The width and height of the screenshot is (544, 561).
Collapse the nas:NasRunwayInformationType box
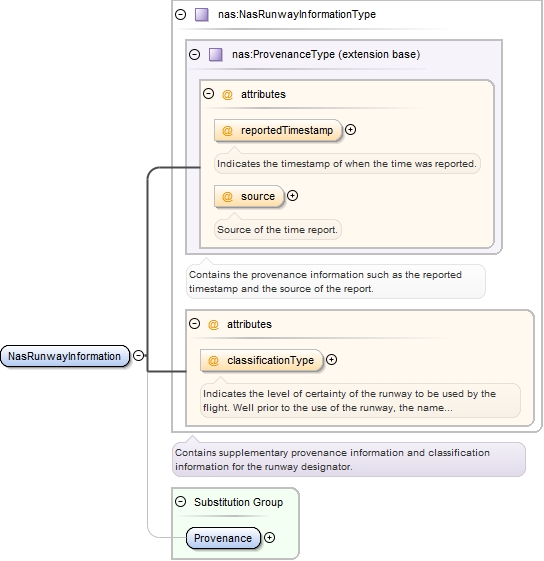[180, 14]
